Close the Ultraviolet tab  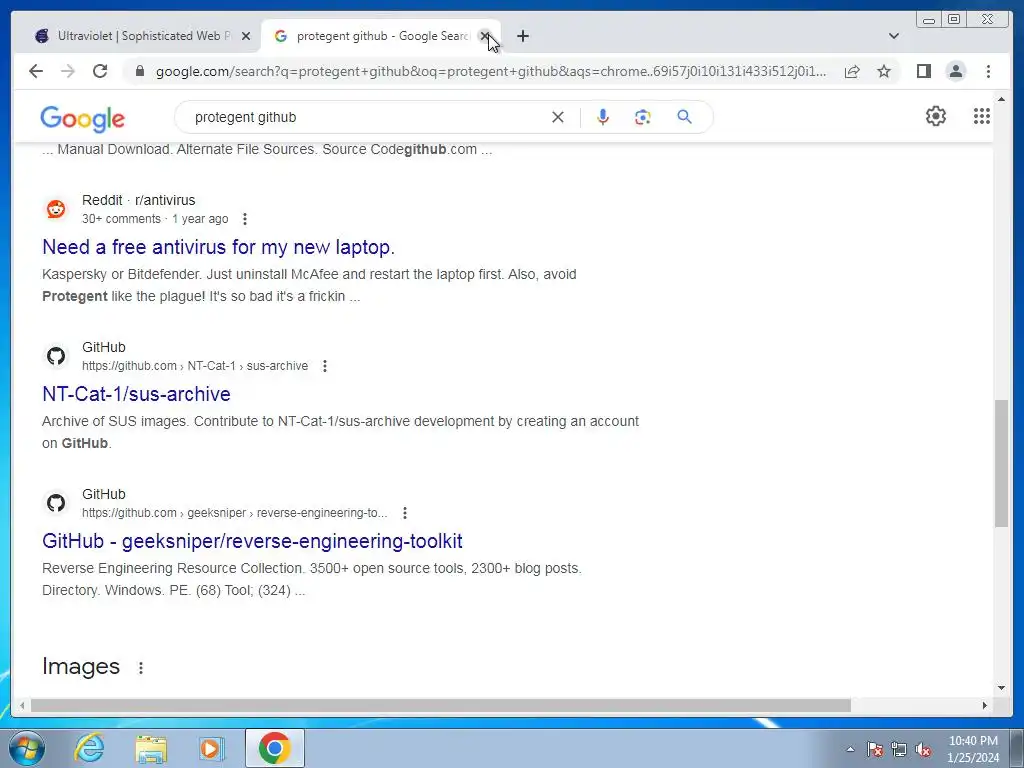tap(246, 36)
